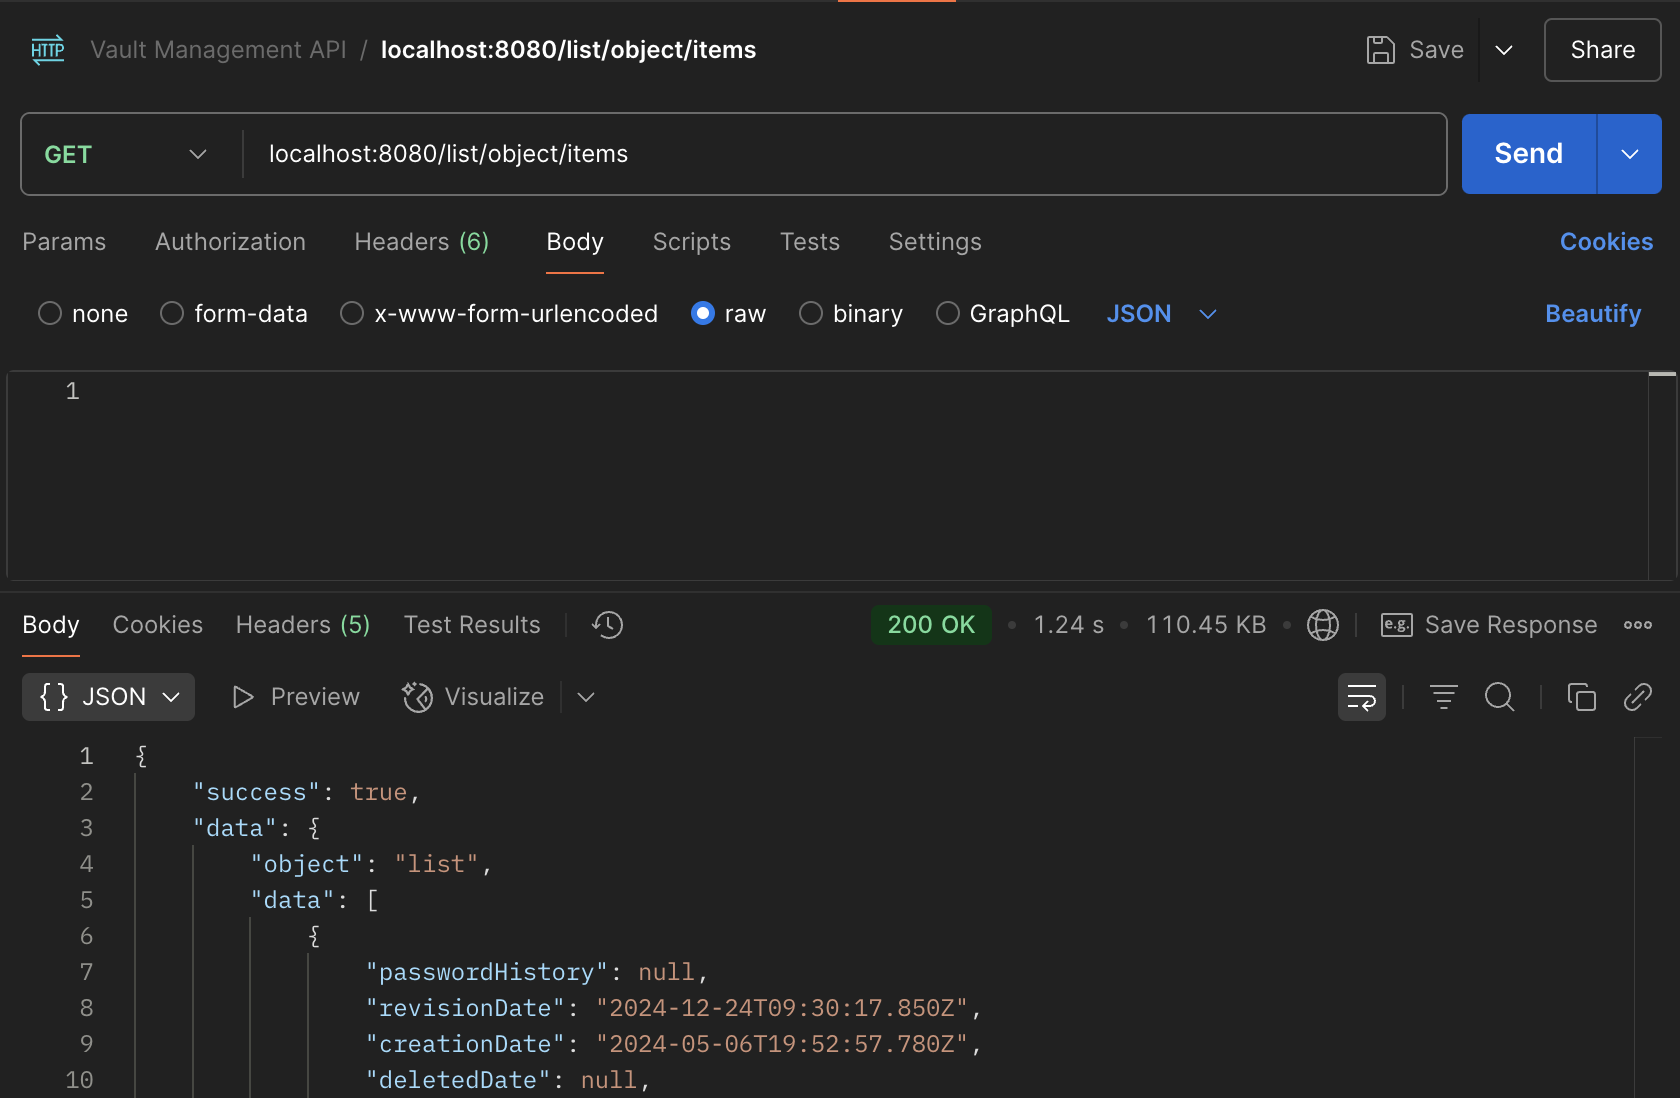Click the request title localhost:8080/list/object/items
The height and width of the screenshot is (1098, 1680).
point(568,50)
